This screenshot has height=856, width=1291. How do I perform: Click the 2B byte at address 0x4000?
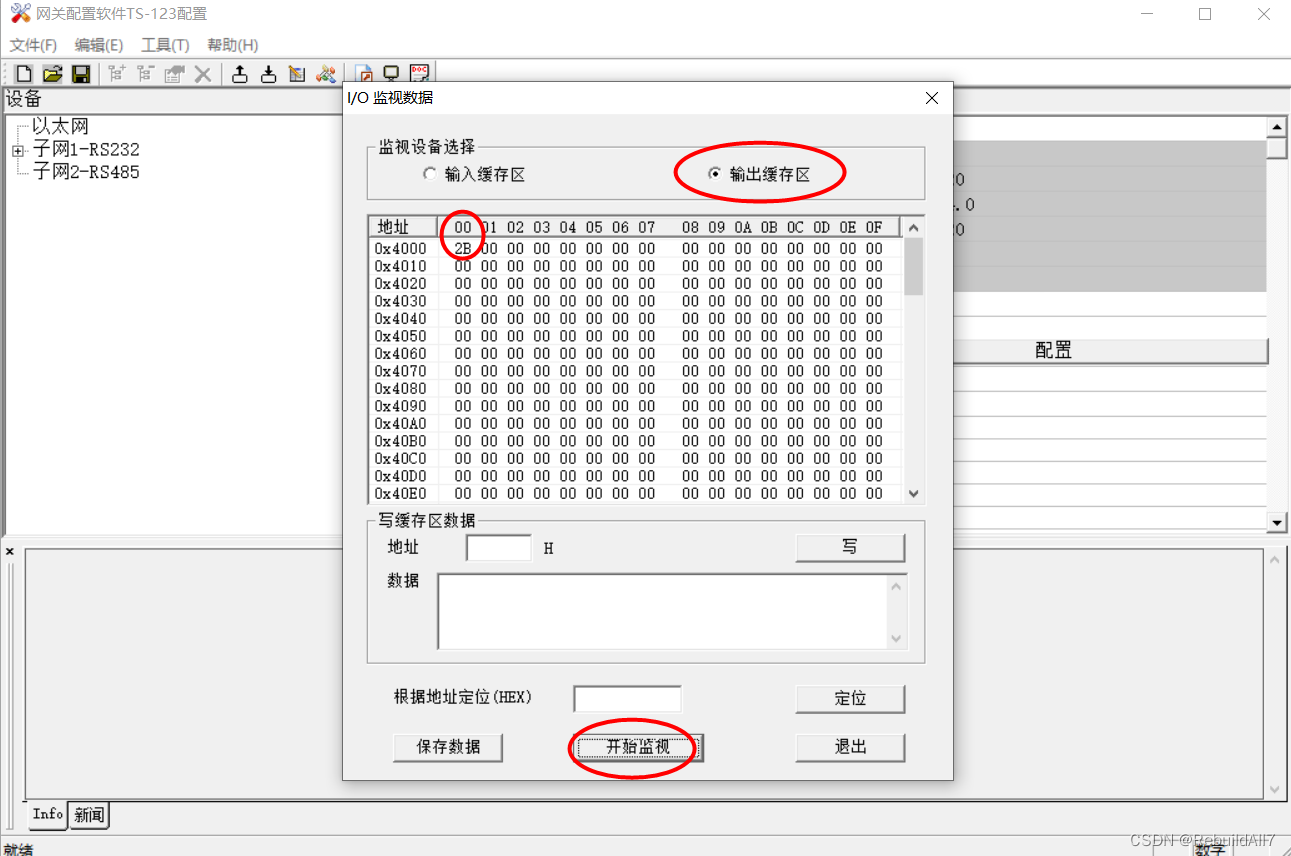[463, 249]
